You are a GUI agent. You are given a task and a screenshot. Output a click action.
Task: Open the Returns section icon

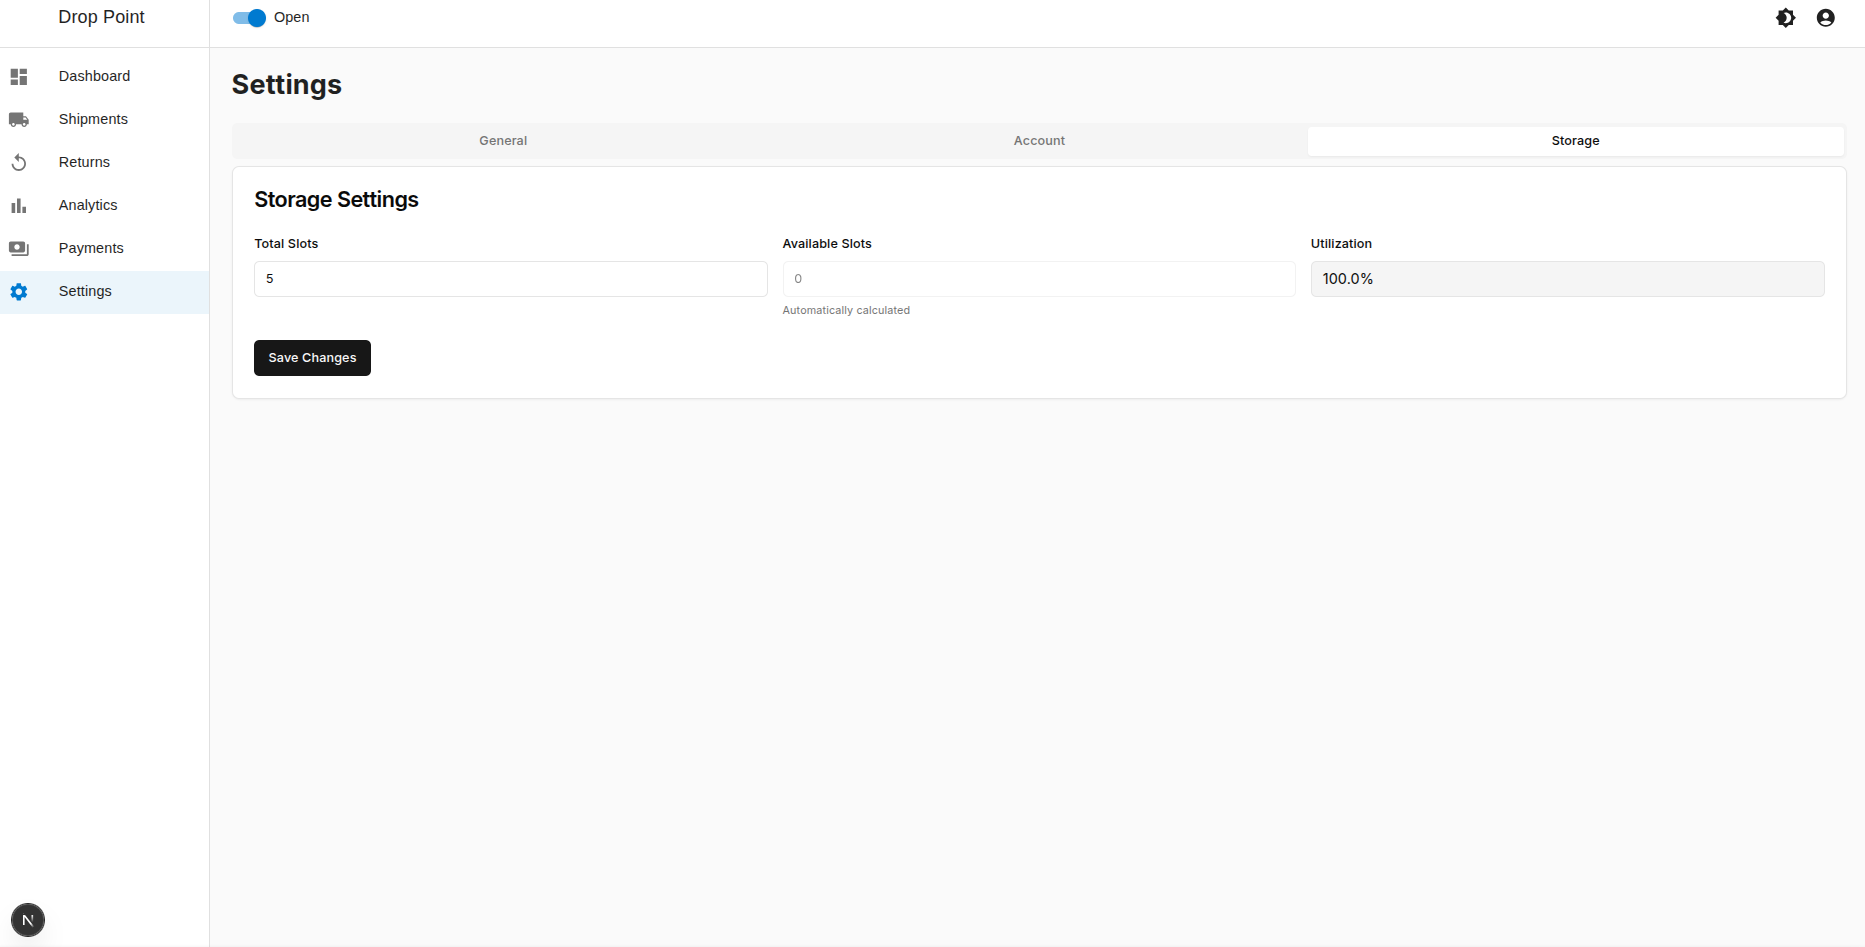[19, 161]
